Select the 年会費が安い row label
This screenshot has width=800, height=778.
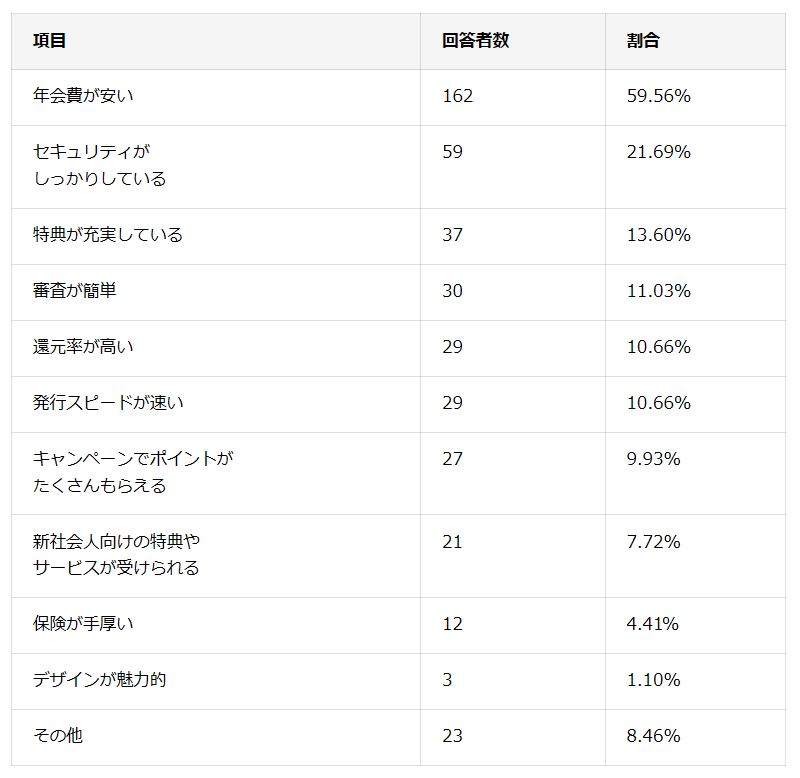[83, 96]
